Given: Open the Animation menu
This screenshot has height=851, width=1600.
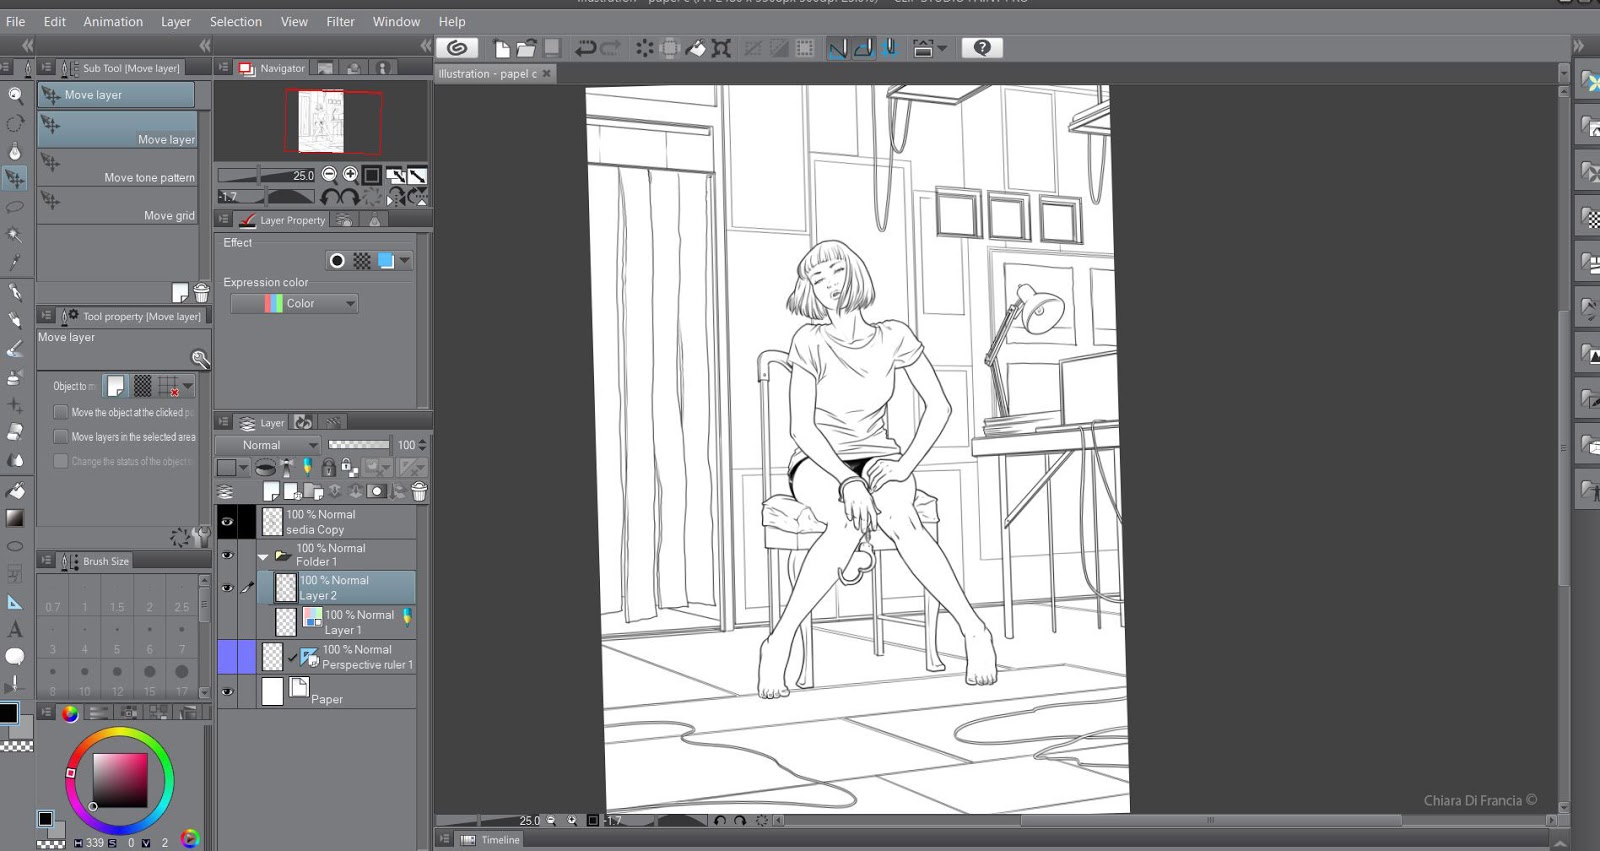Looking at the screenshot, I should pos(113,21).
